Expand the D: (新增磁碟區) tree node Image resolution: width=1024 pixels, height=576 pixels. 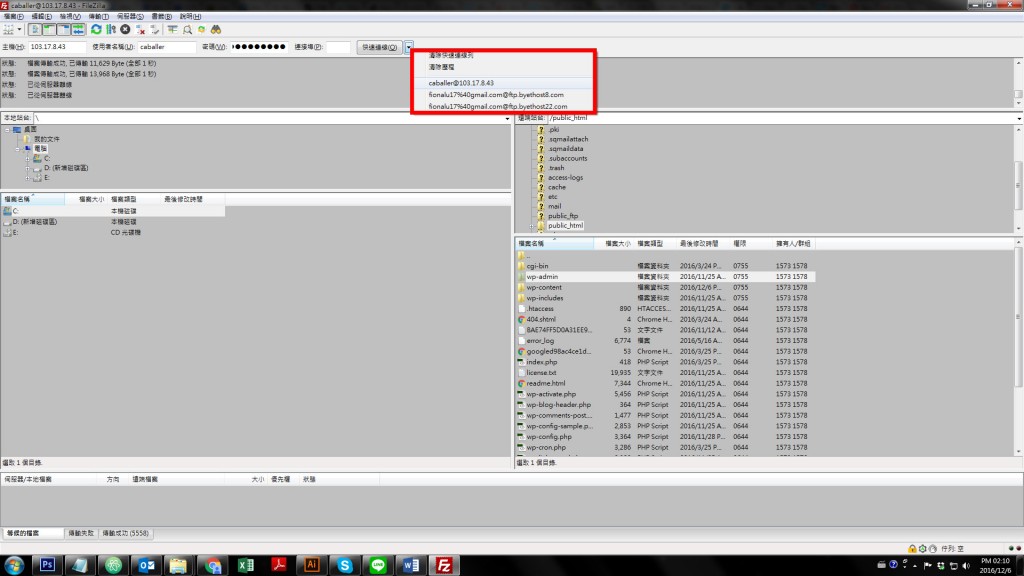pos(27,168)
